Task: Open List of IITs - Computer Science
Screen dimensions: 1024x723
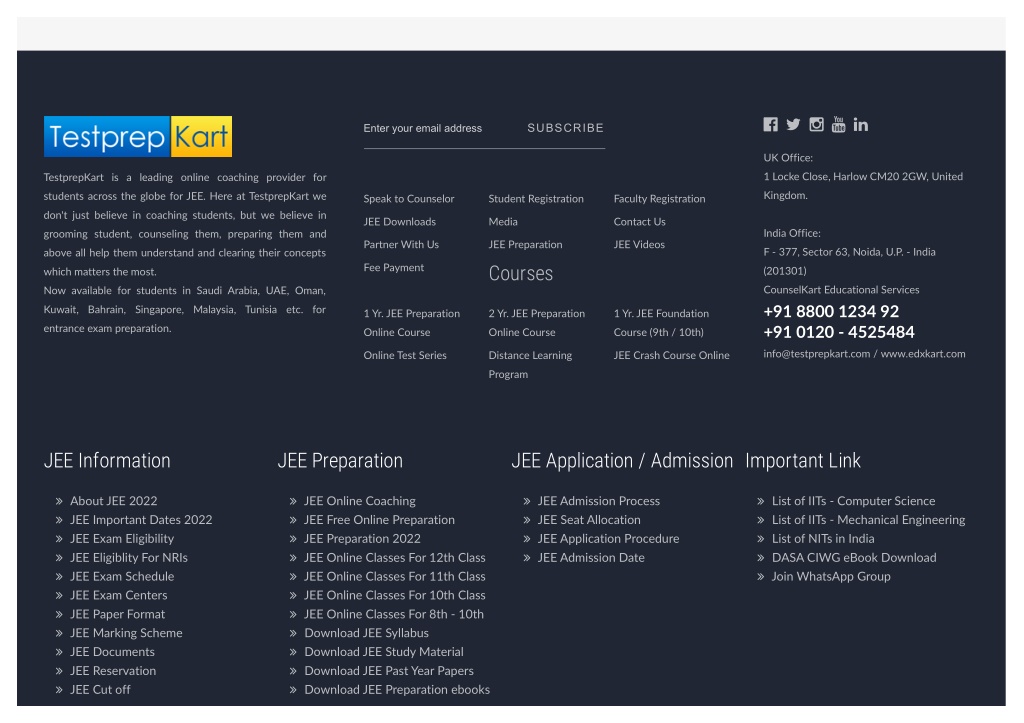Action: pos(854,501)
